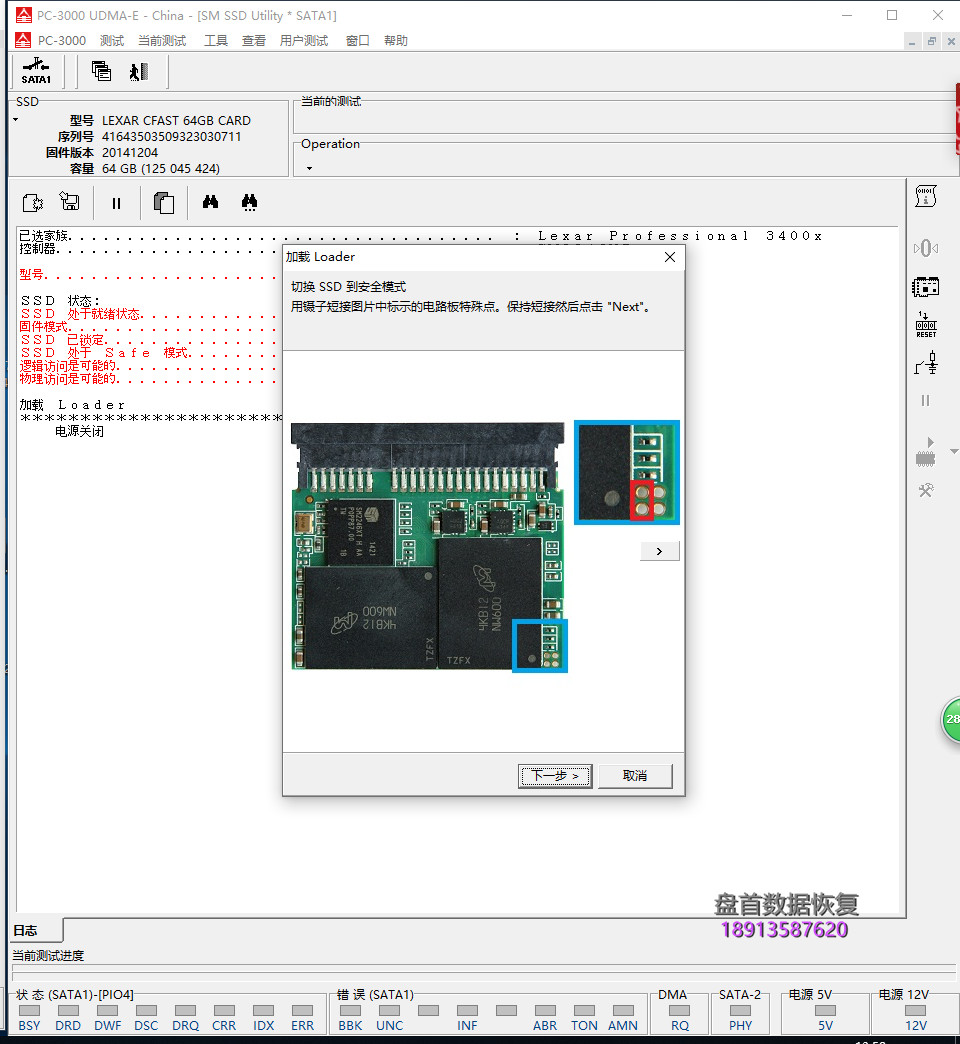Expand dropdown arrow beside play chip icon
The width and height of the screenshot is (960, 1044).
point(954,451)
